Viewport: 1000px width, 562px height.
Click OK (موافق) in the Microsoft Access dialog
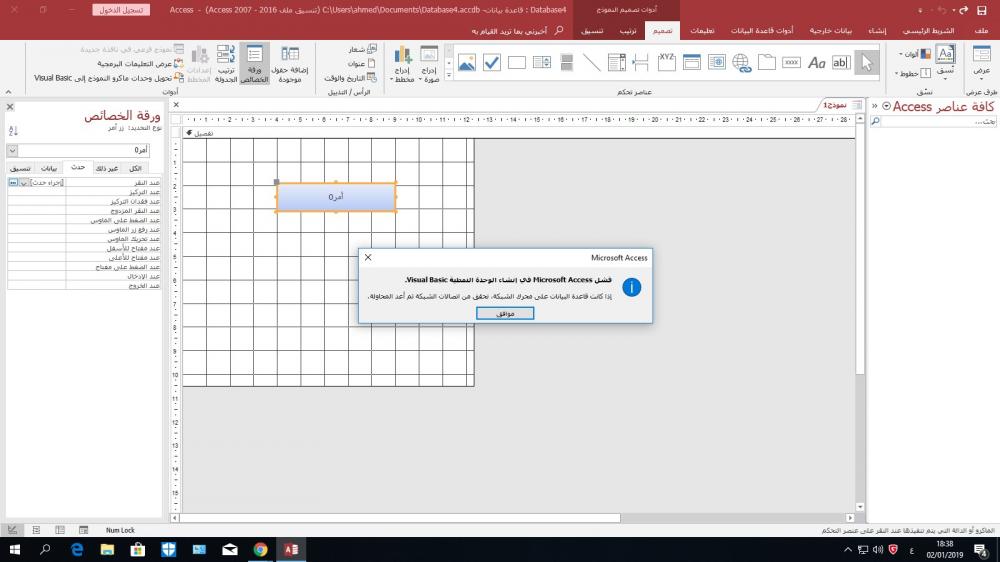click(504, 313)
